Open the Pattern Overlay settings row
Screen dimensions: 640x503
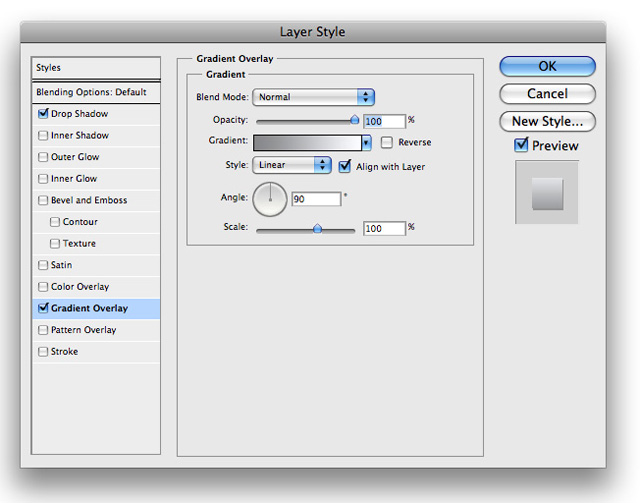coord(96,330)
